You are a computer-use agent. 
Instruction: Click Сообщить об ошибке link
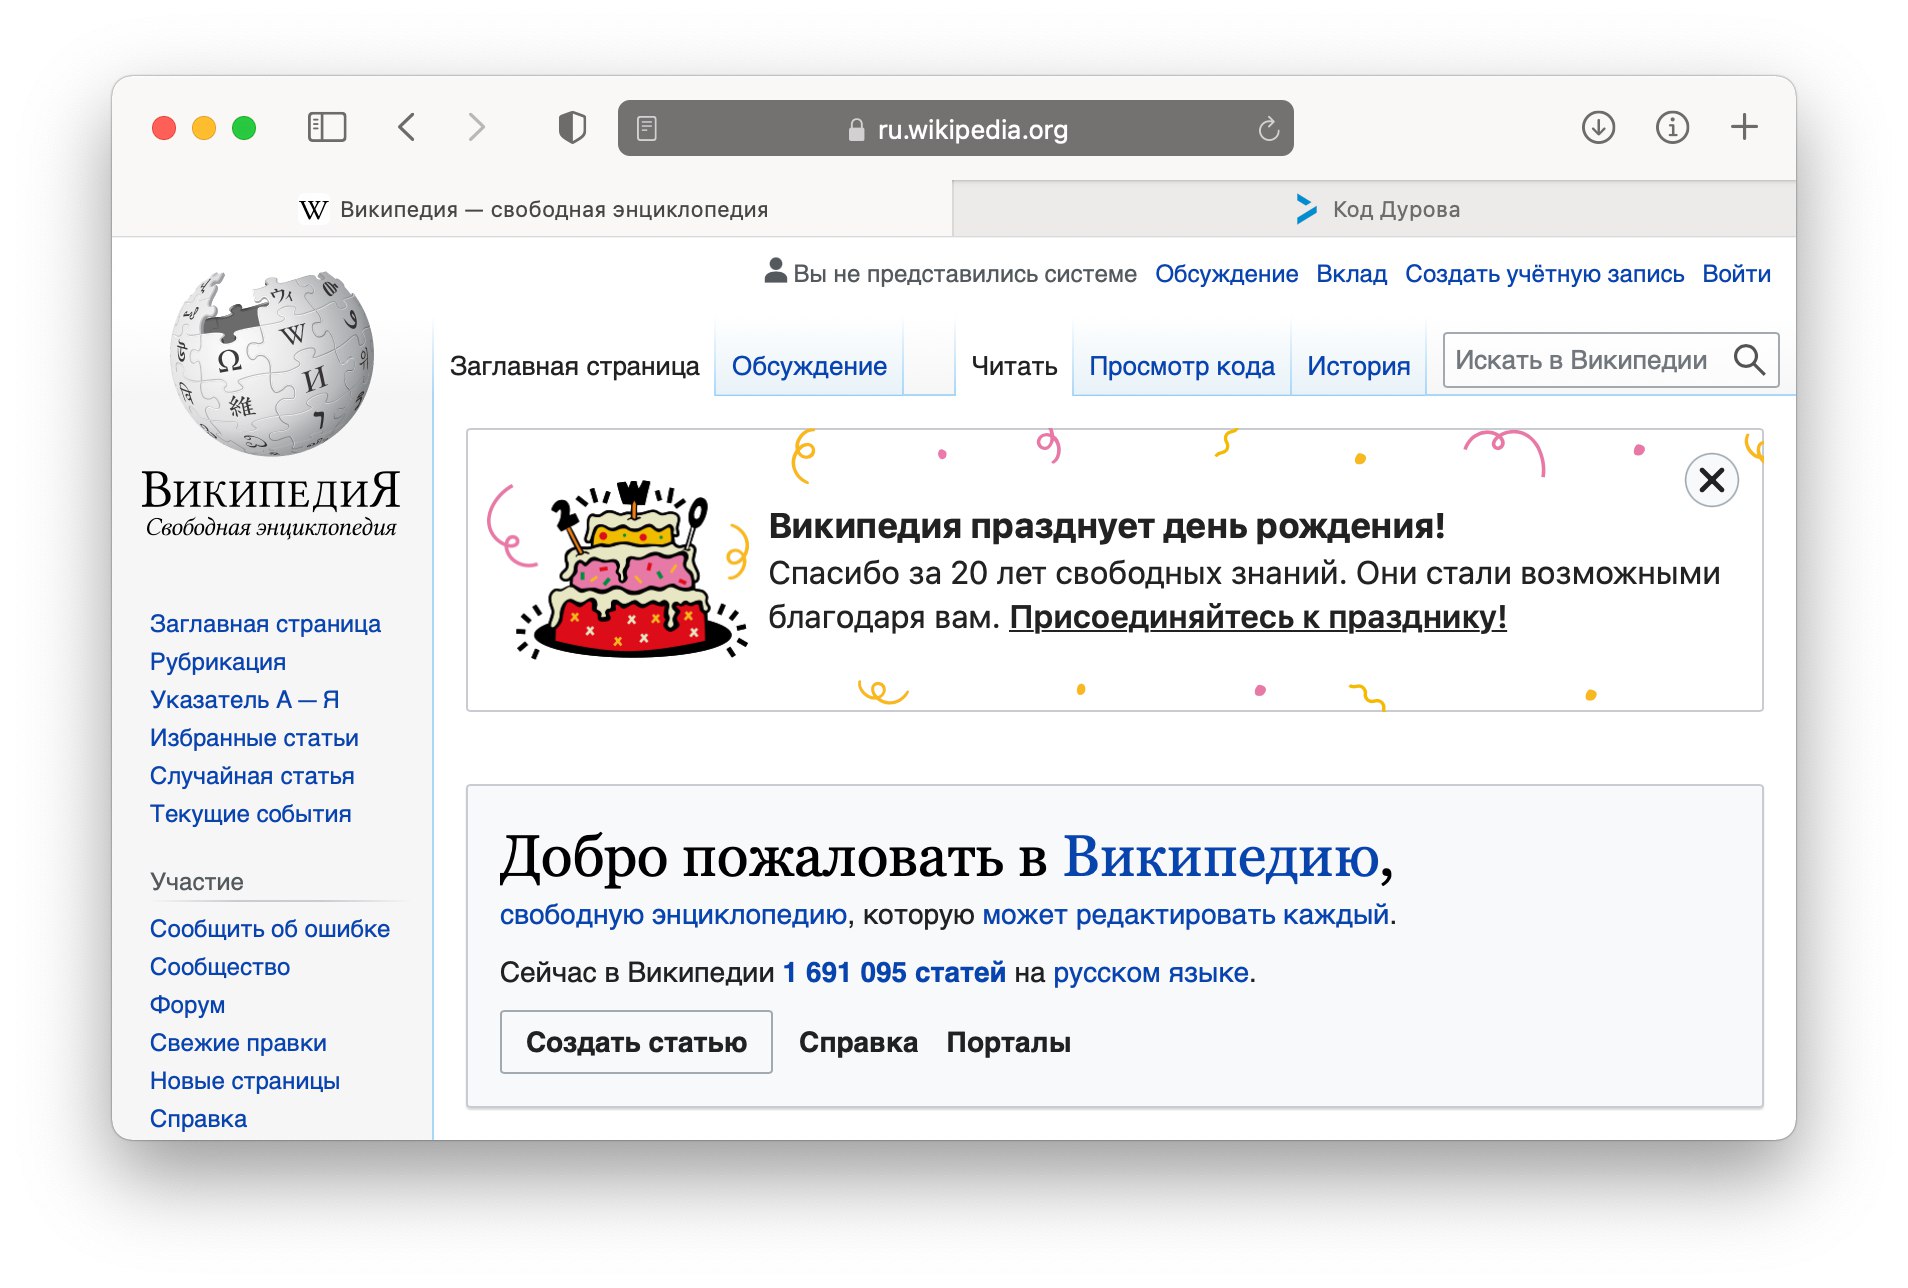click(270, 929)
